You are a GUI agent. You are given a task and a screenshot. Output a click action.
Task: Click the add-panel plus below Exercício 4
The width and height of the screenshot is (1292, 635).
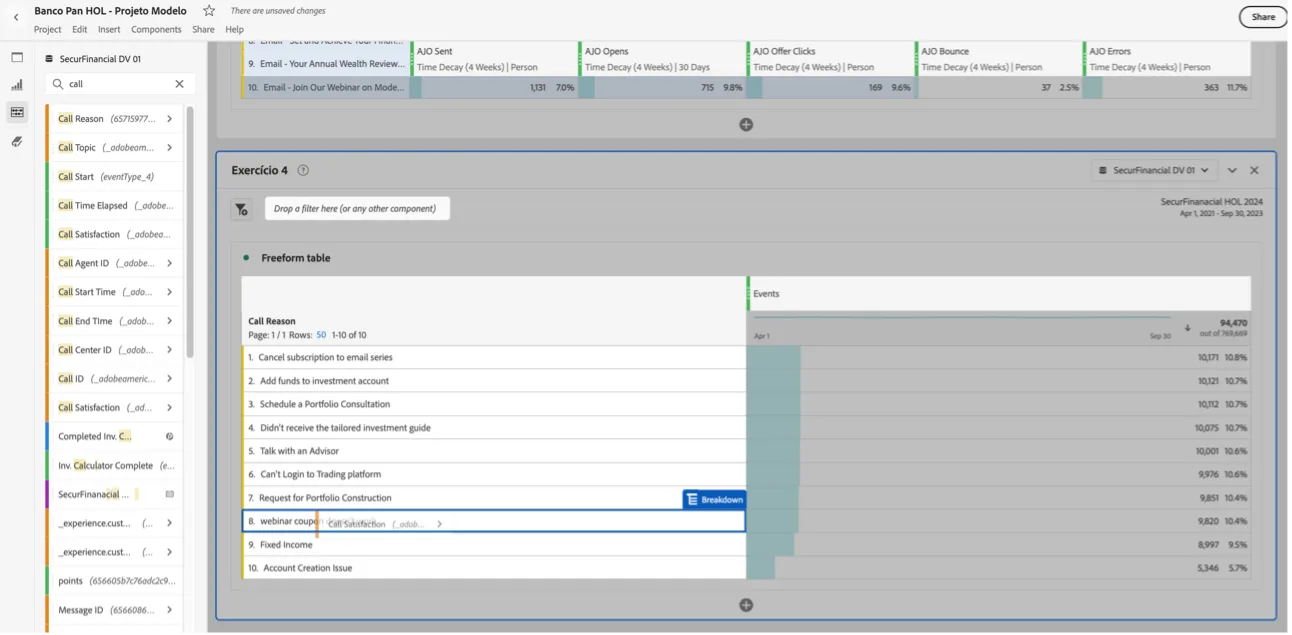[x=746, y=605]
